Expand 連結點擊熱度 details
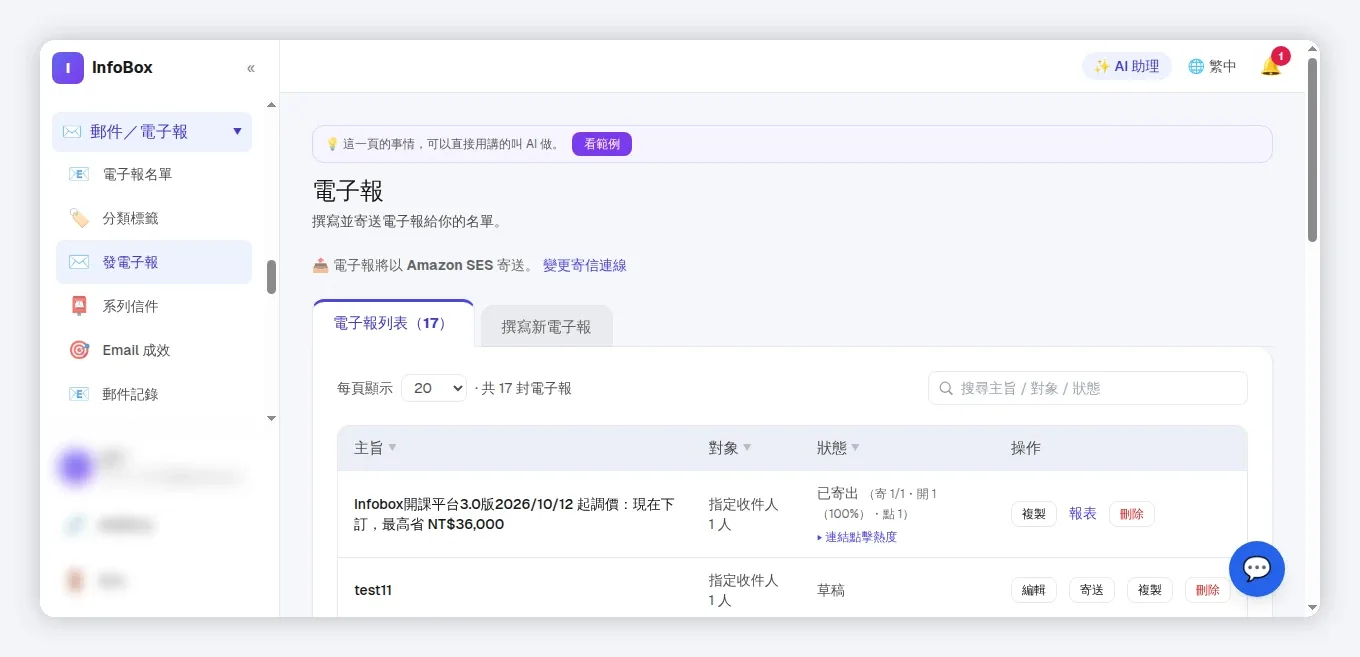This screenshot has width=1360, height=657. pos(857,537)
